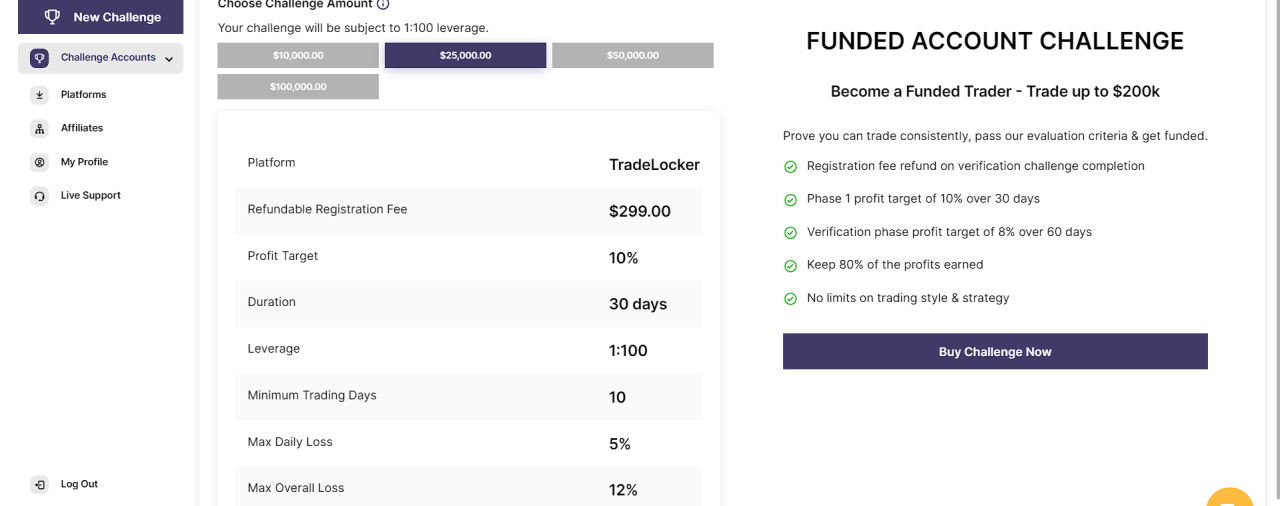The image size is (1280, 506).
Task: Select the $10,000.00 challenge amount
Action: (x=298, y=55)
